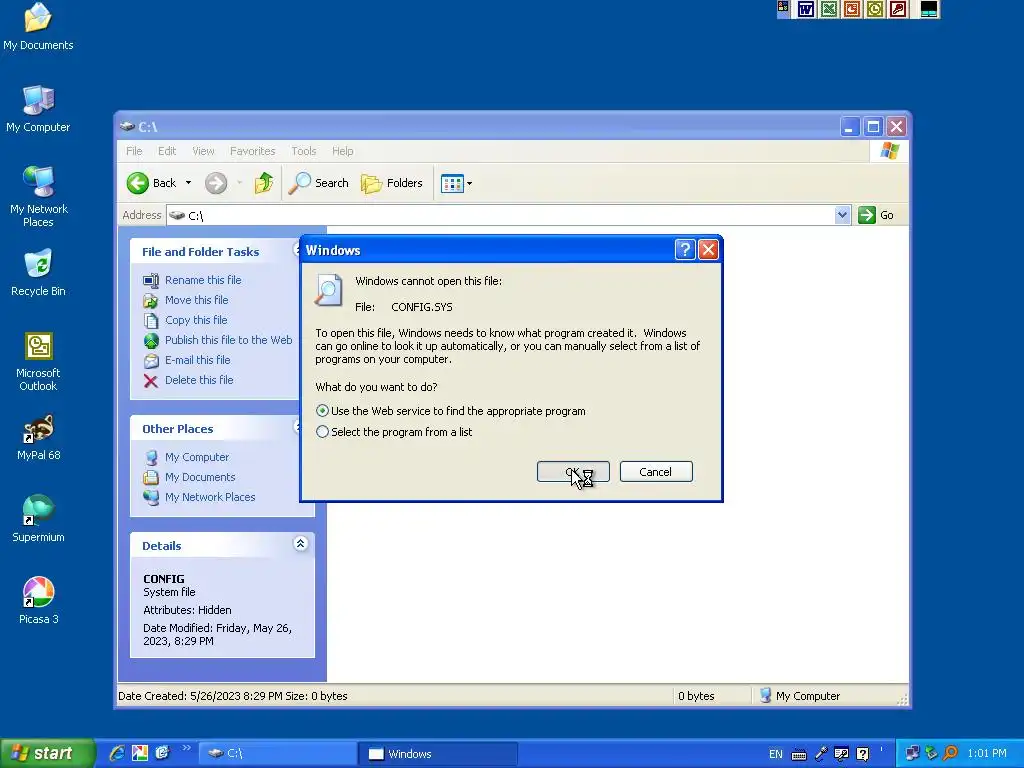Viewport: 1024px width, 768px height.
Task: Select the My Computer desktop icon
Action: tap(38, 108)
